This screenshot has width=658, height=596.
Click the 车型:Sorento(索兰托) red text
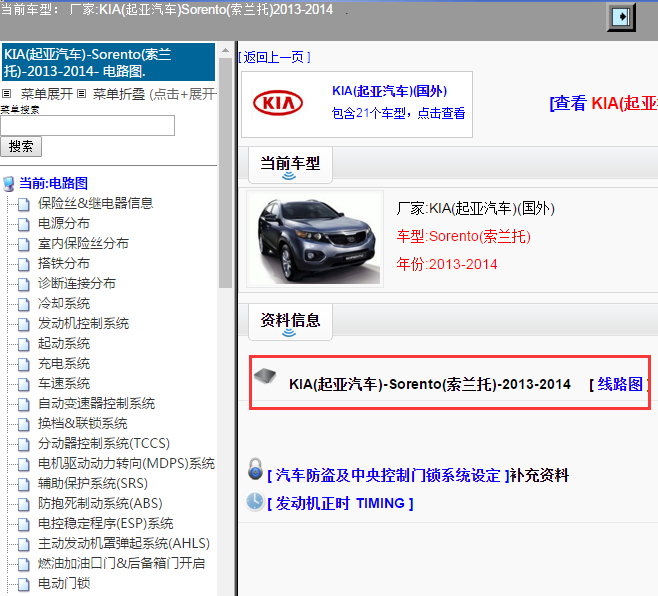click(x=464, y=236)
